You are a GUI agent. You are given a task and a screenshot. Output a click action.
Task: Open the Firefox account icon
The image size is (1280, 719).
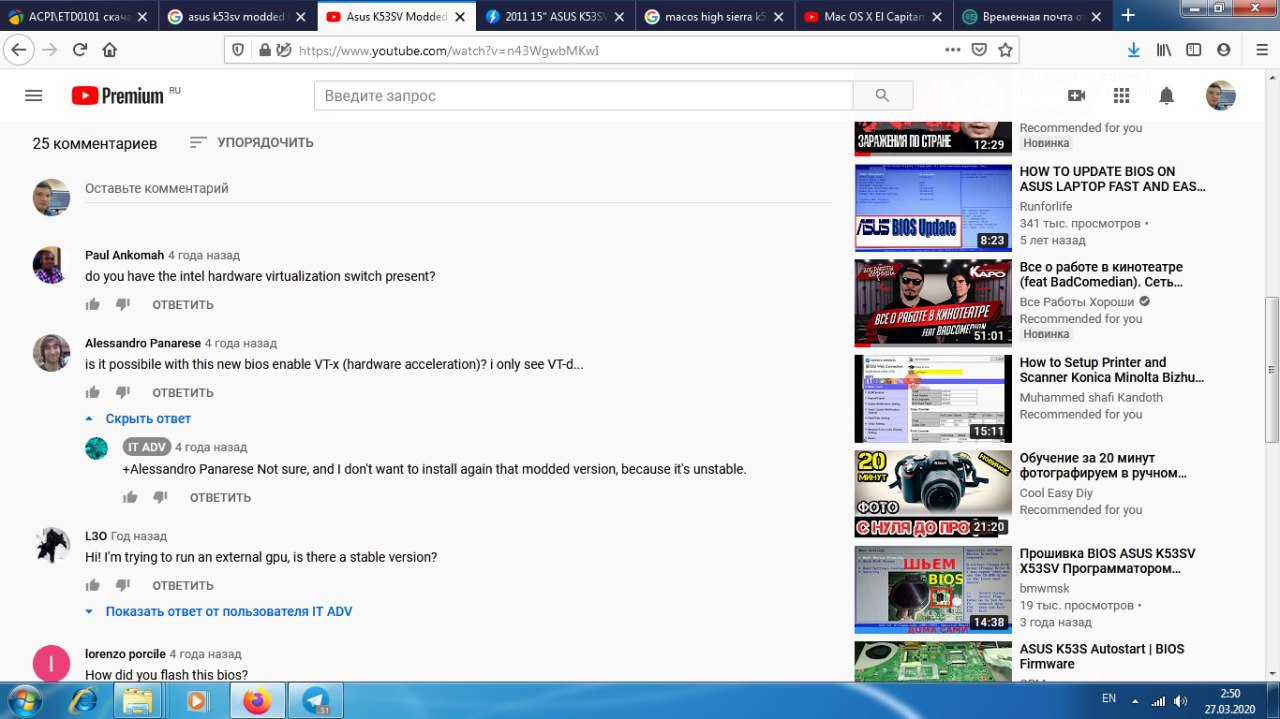pos(1223,50)
